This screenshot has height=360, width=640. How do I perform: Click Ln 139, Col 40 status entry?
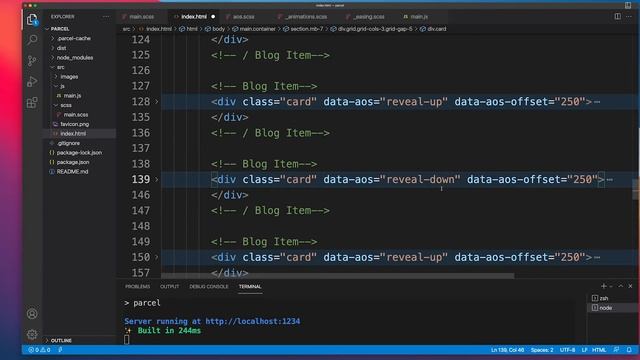(x=507, y=350)
